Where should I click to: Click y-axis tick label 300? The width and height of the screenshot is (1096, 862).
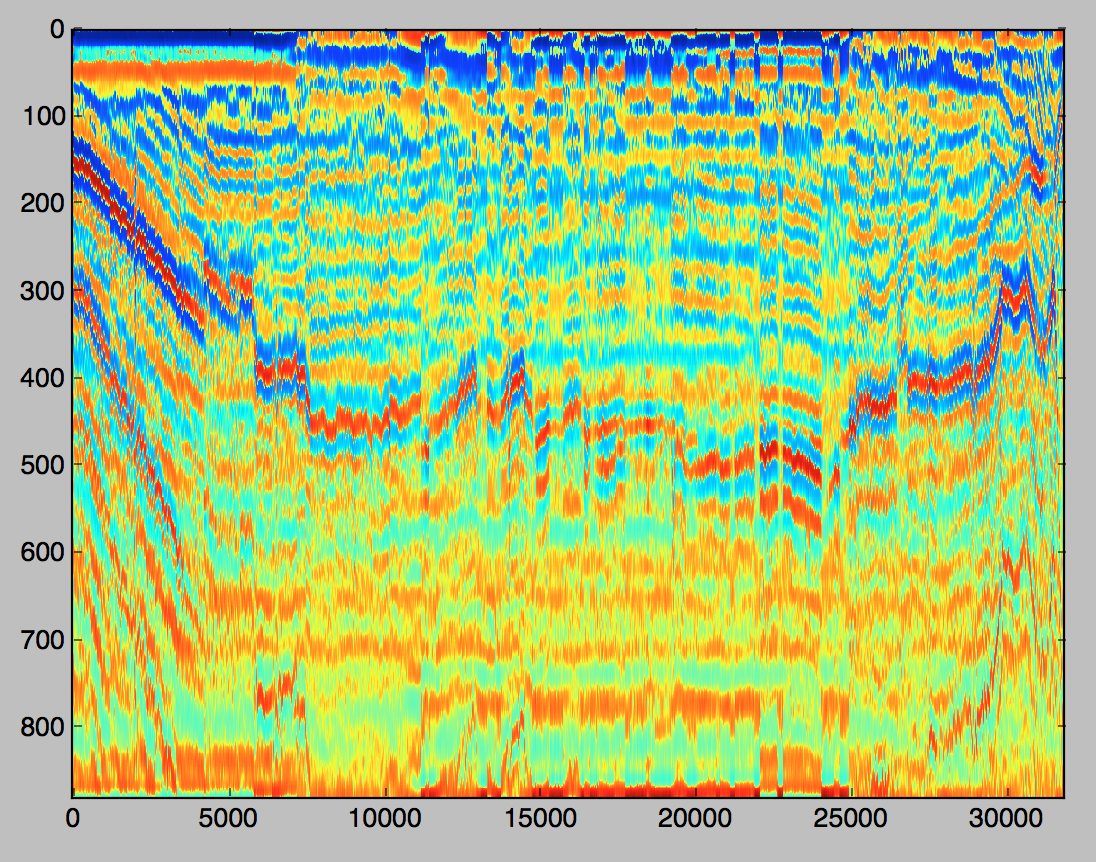click(x=43, y=290)
